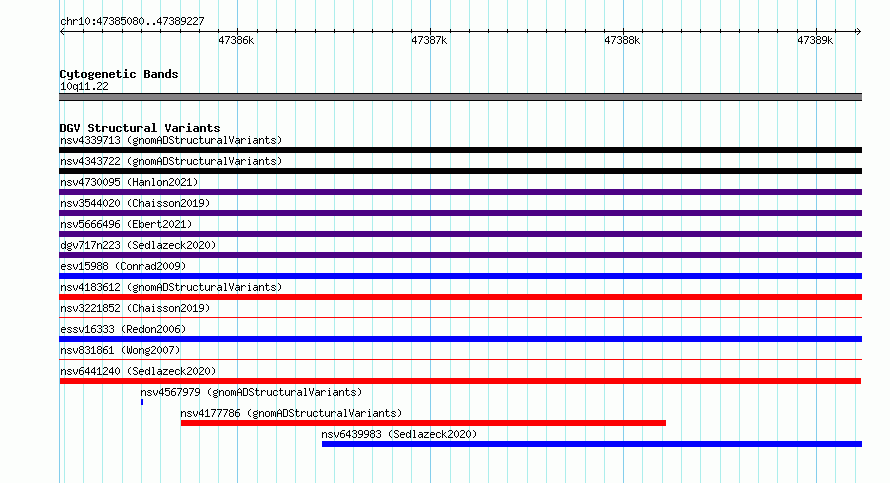Open the nsv3221852 (Chaisson2019) label
890x483 pixels.
[x=135, y=308]
